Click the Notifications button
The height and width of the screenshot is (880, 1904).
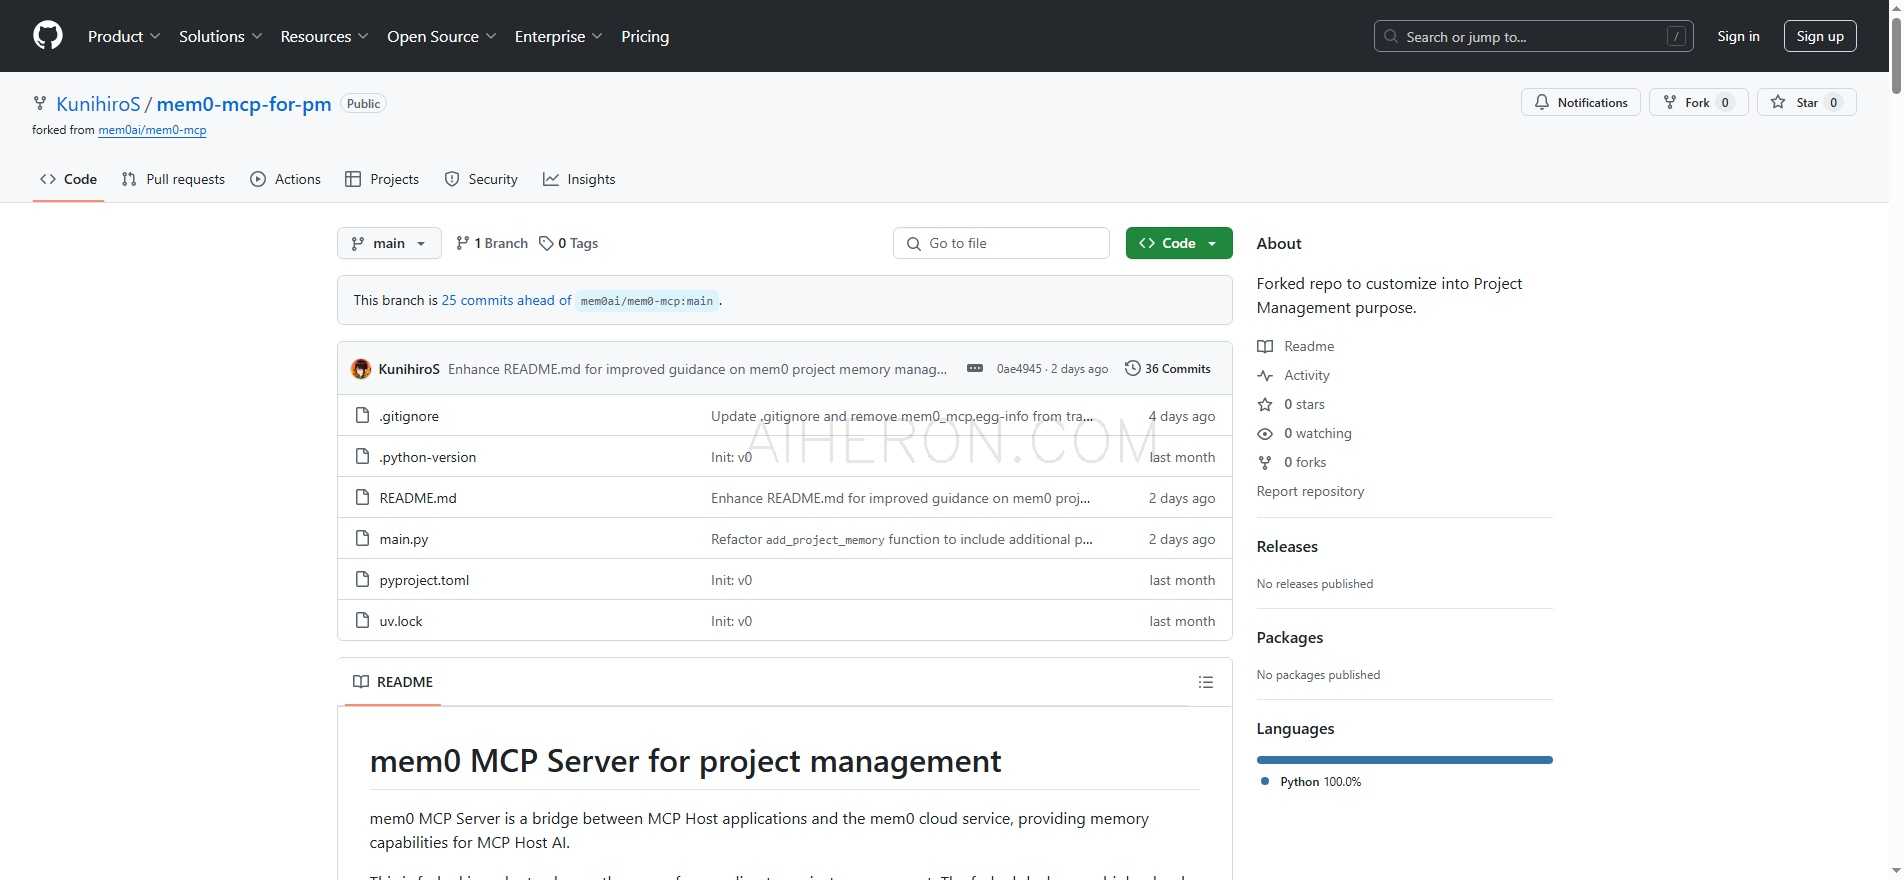point(1581,102)
